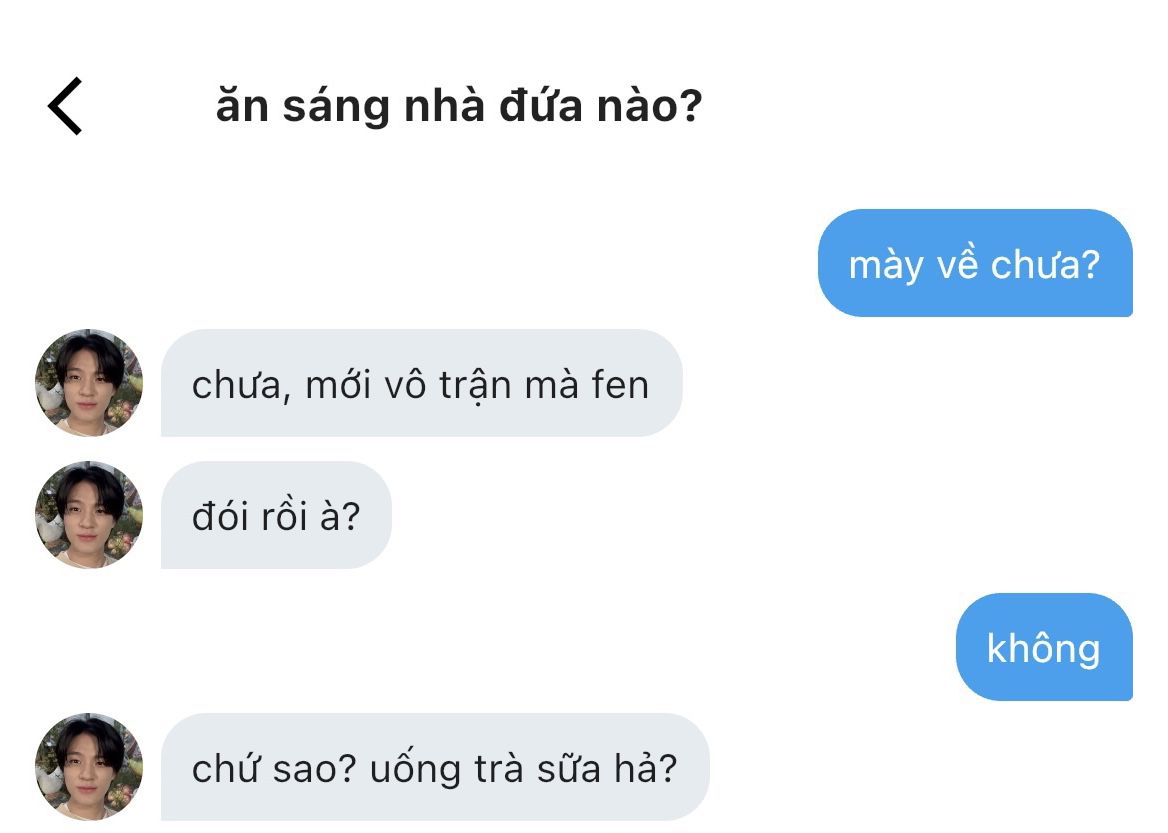Select the sent message "mày về chưa?"
Viewport: 1168px width, 833px height.
click(974, 264)
